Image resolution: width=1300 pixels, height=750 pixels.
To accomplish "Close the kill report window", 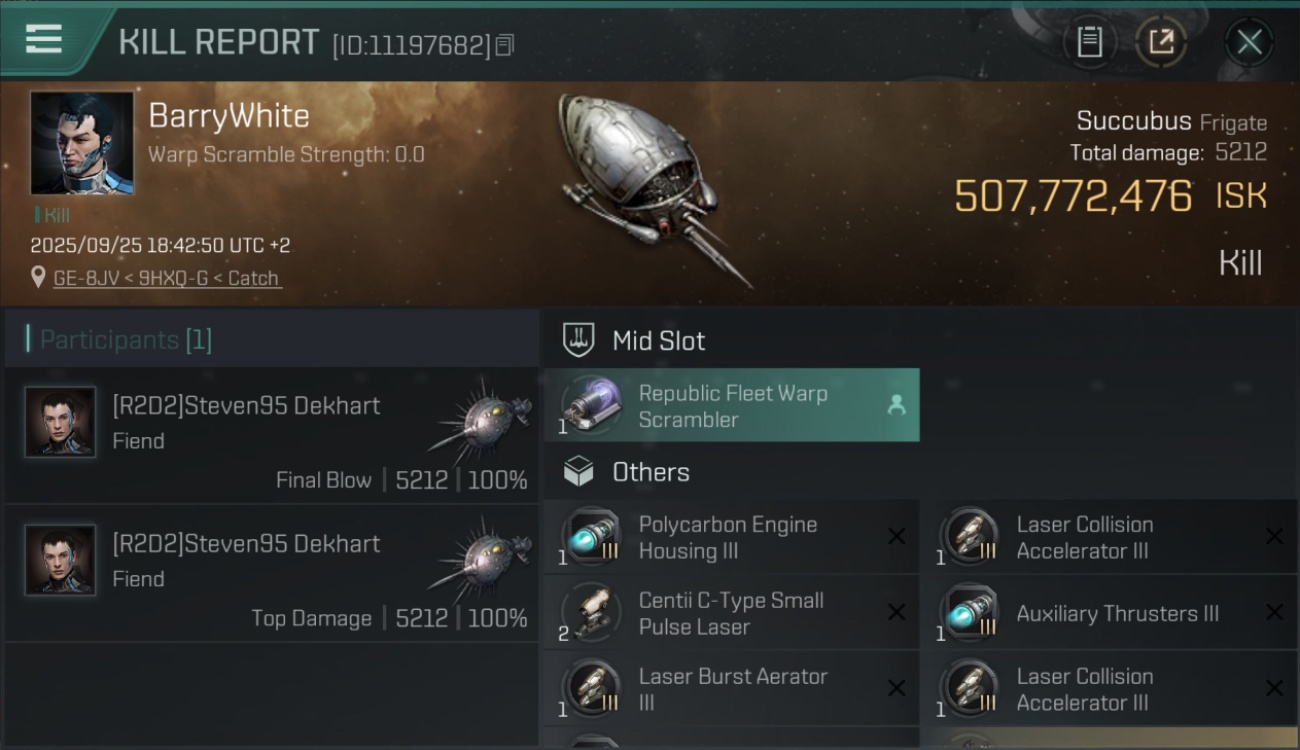I will tap(1249, 42).
